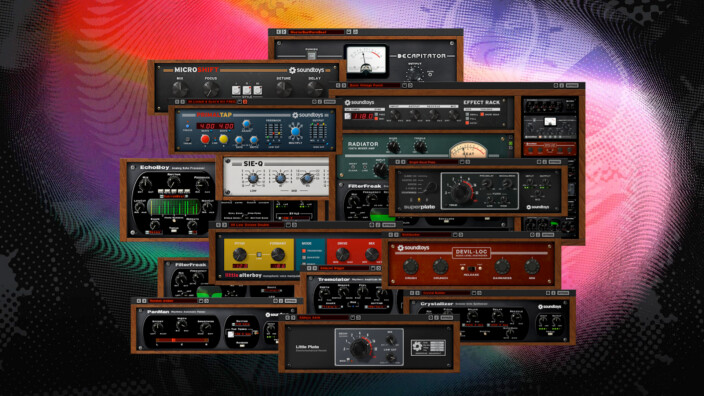The width and height of the screenshot is (704, 396).
Task: Click Soundtoys gear logo on MicroShift
Action: point(292,70)
